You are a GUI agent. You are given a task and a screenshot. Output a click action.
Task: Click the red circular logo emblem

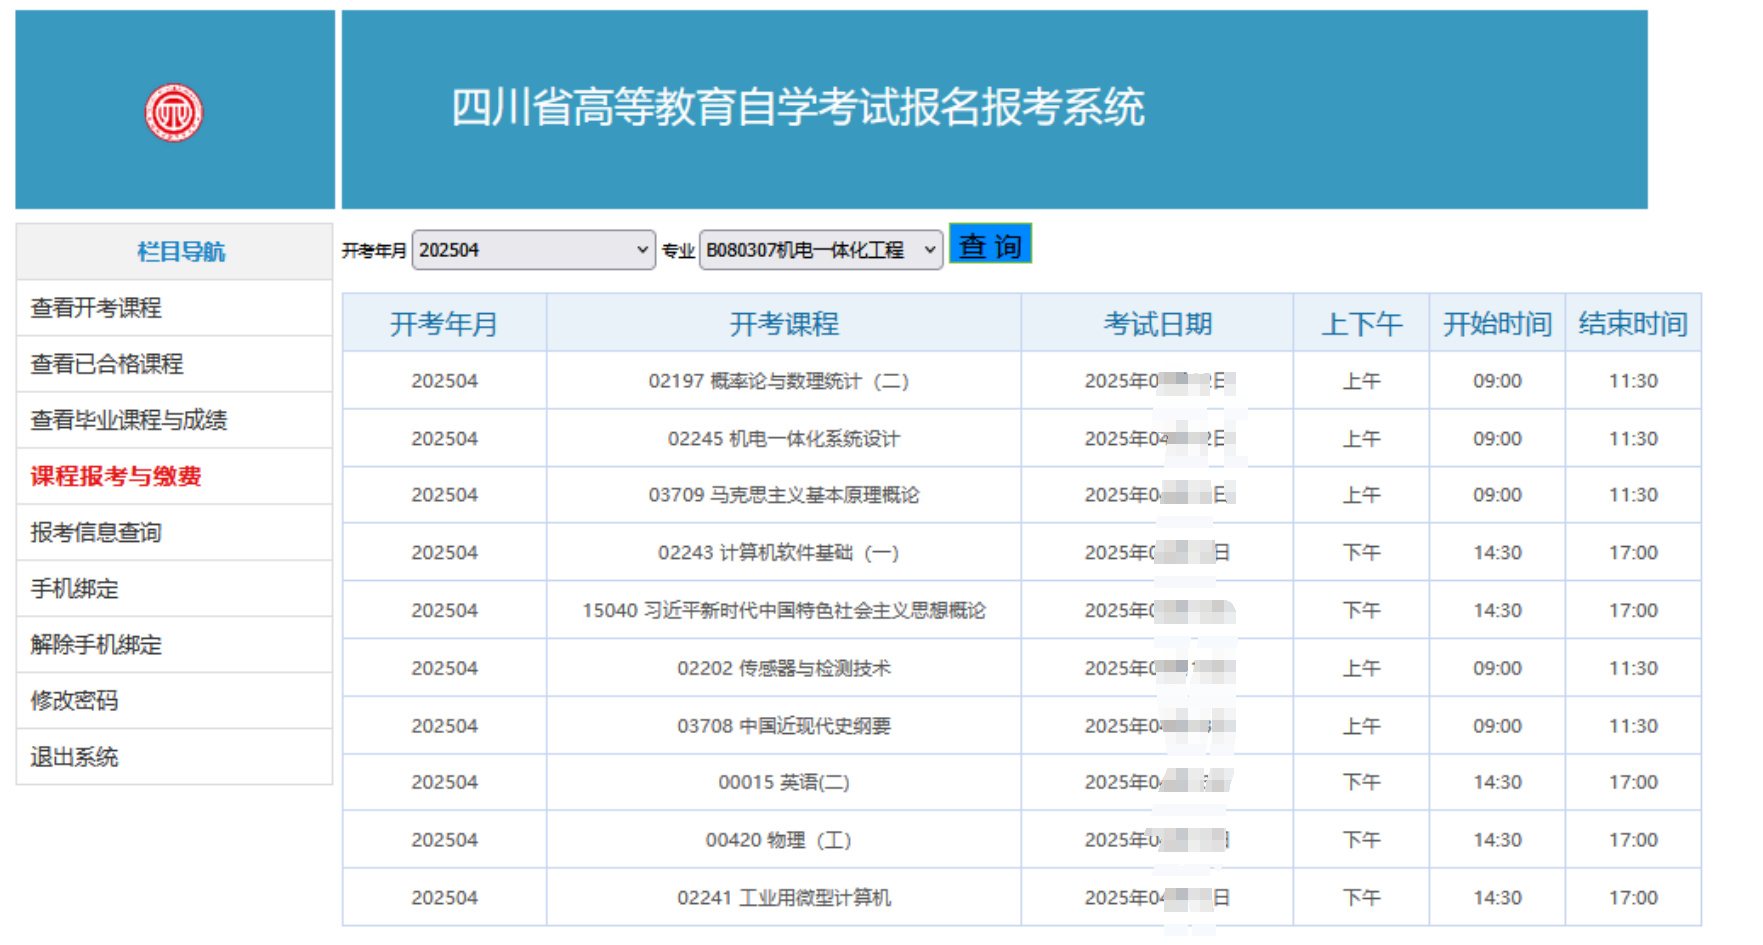pyautogui.click(x=174, y=112)
